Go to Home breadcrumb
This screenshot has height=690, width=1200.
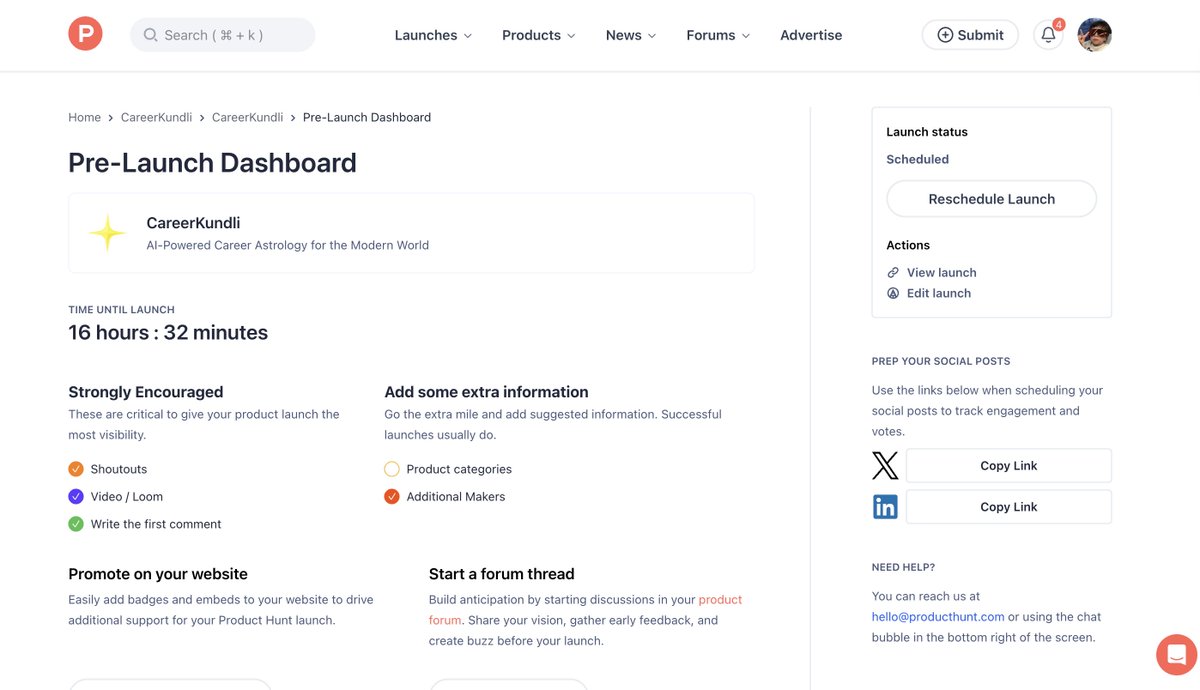pos(84,117)
